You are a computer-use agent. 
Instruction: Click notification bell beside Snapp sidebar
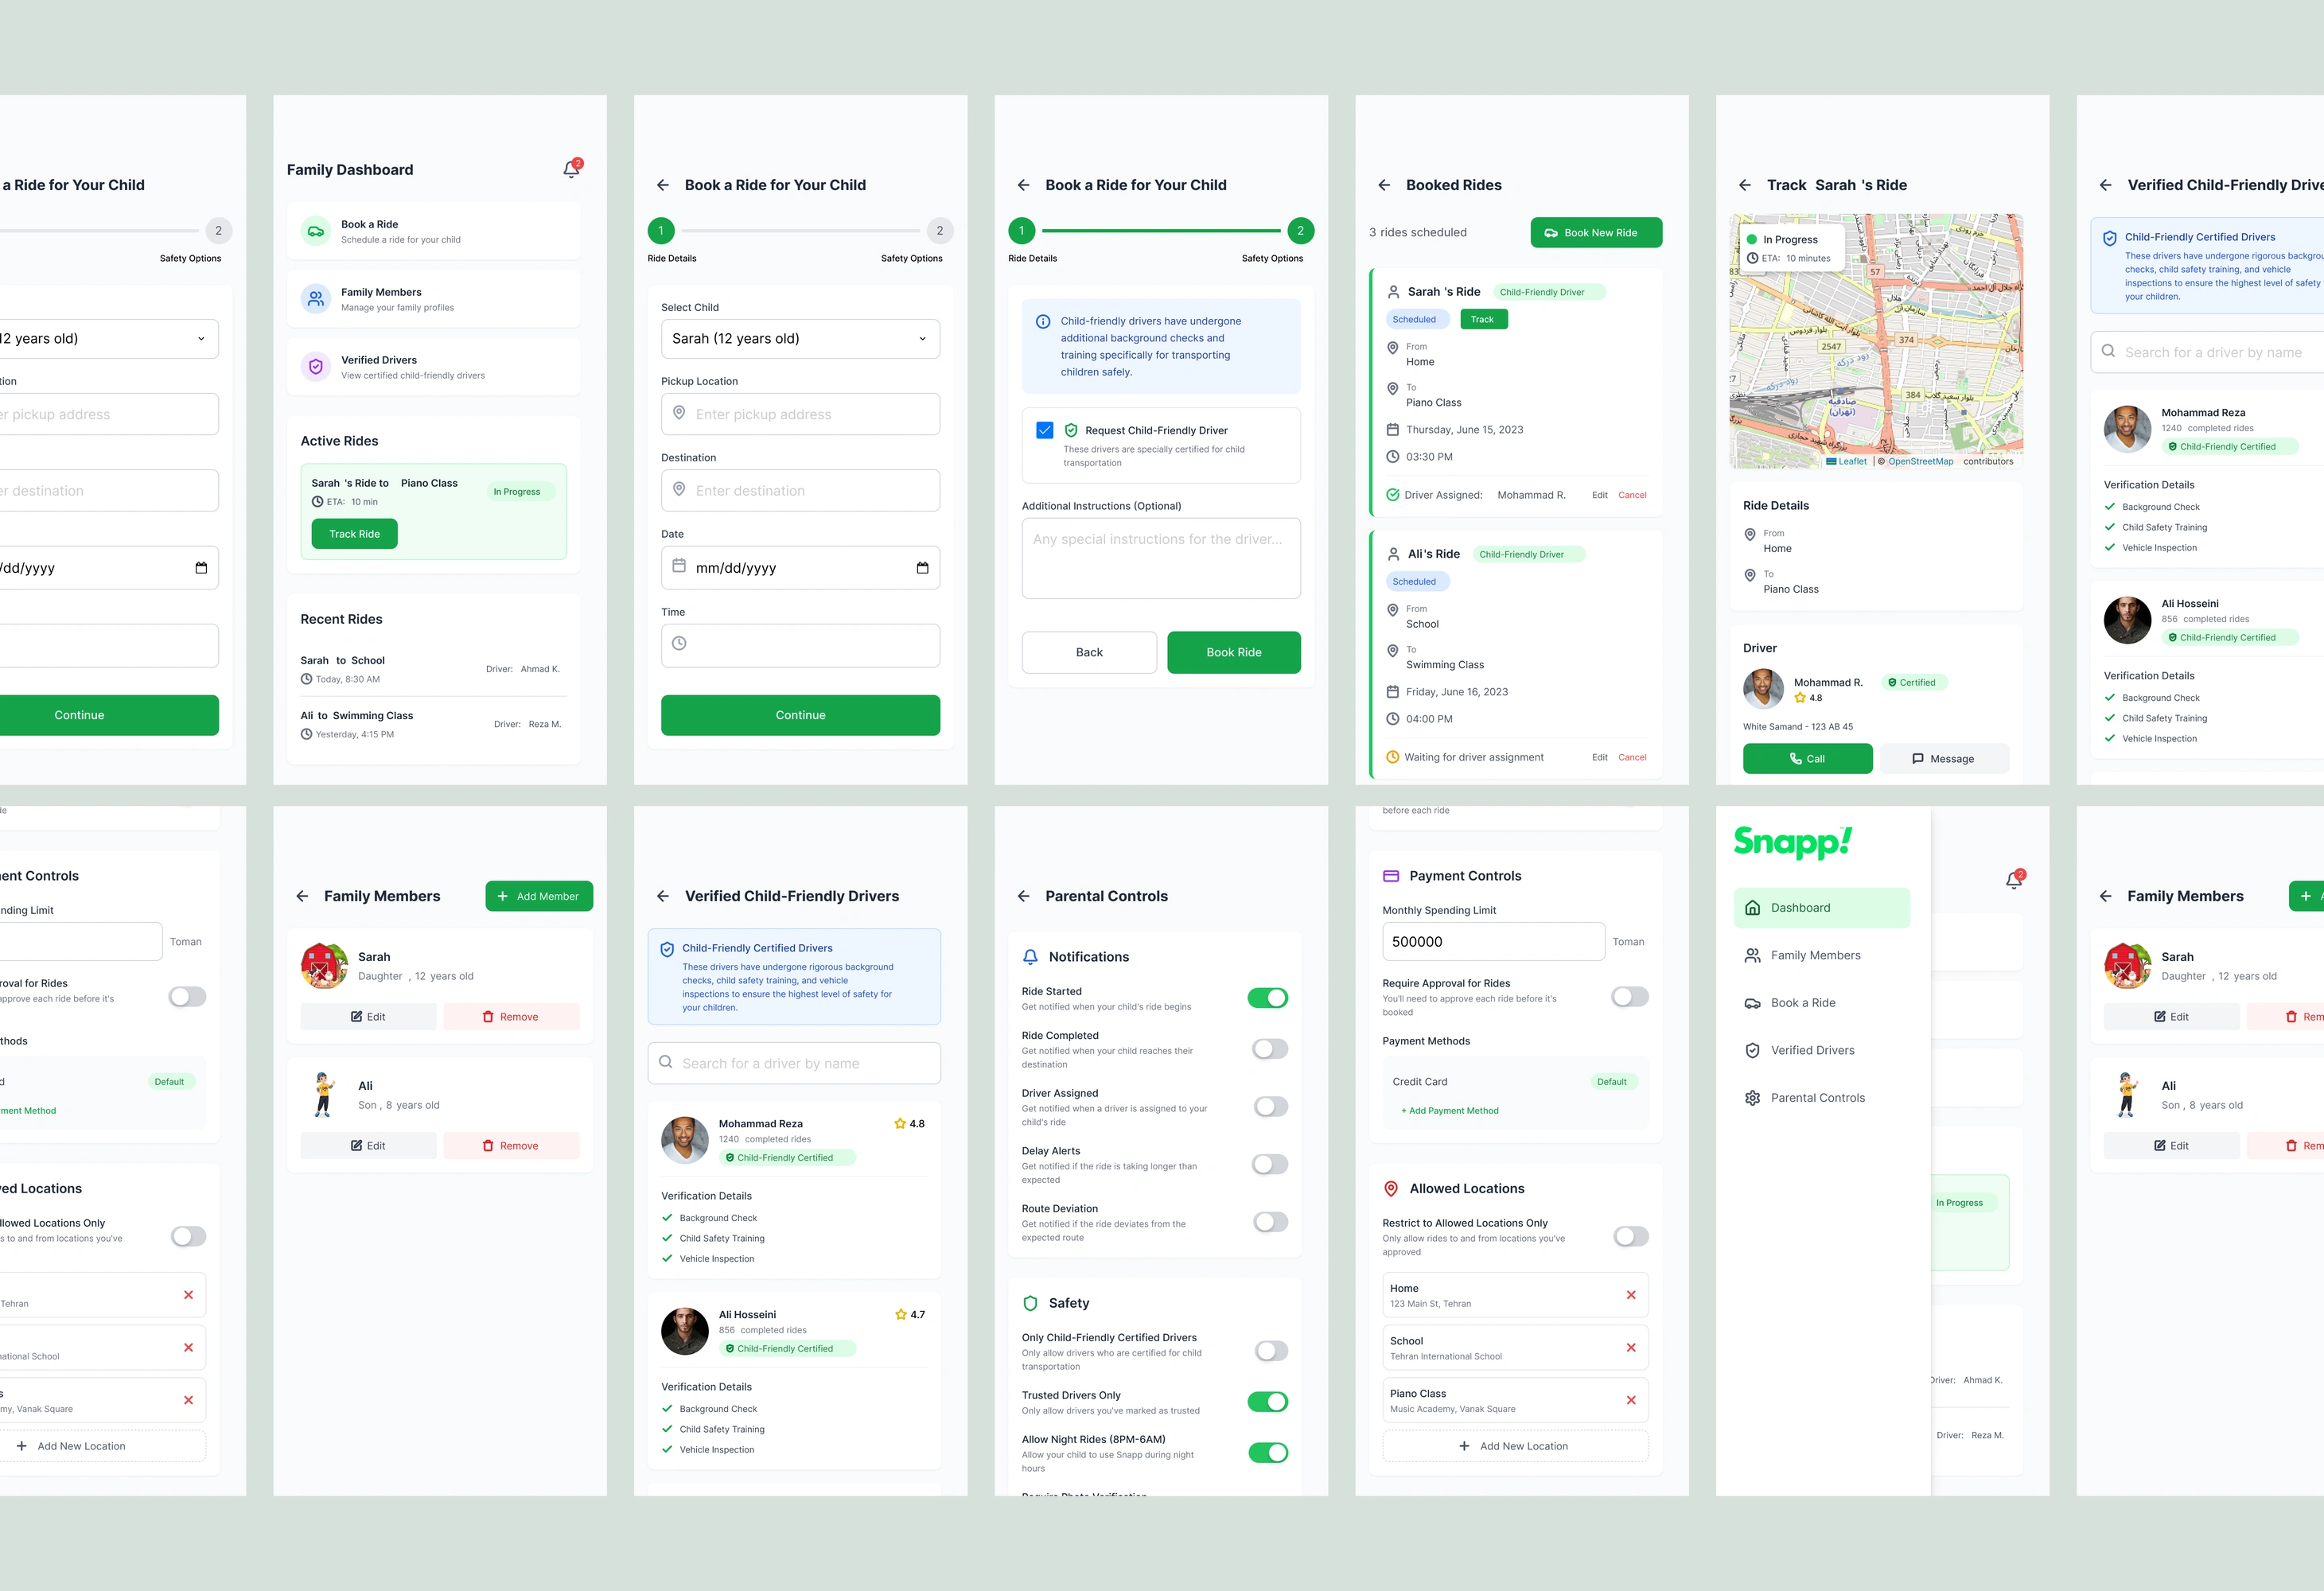tap(2014, 880)
